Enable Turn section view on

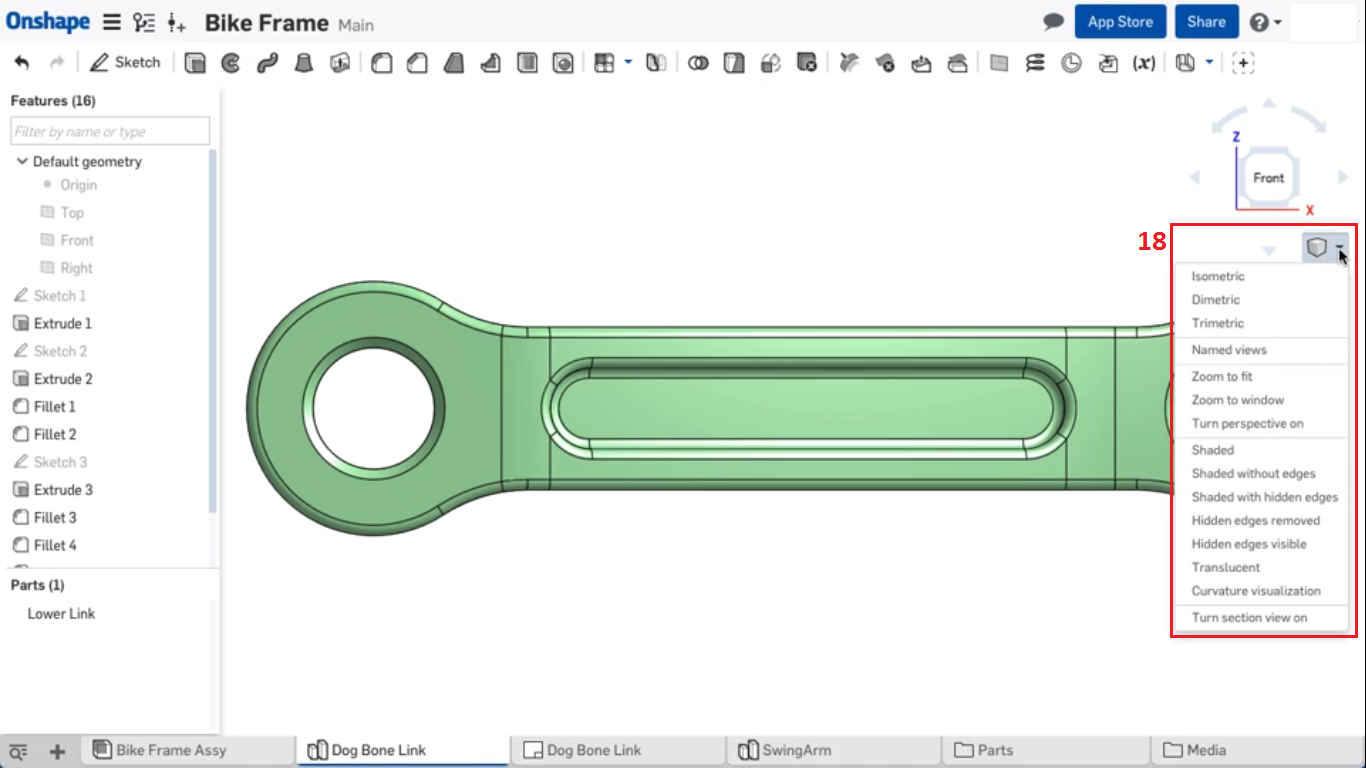pyautogui.click(x=1251, y=617)
